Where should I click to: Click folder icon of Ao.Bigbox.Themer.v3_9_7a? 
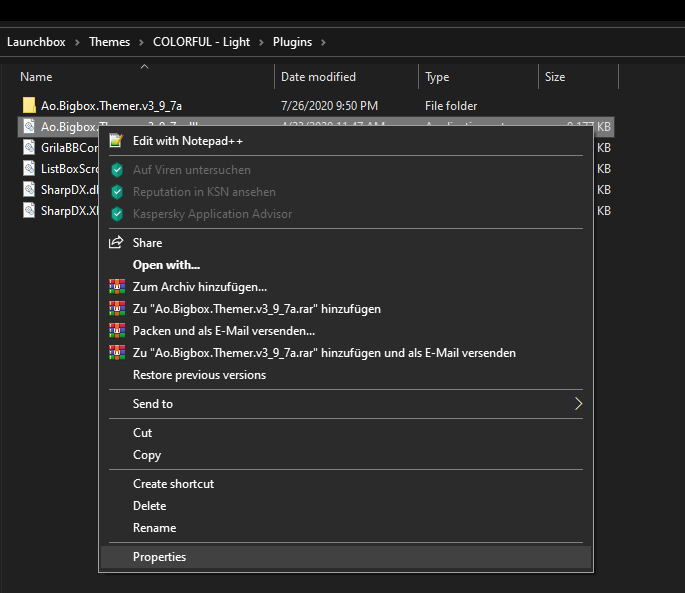[29, 105]
